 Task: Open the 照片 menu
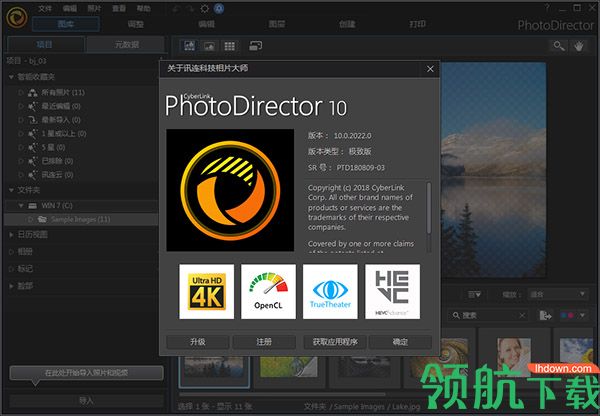pyautogui.click(x=94, y=8)
